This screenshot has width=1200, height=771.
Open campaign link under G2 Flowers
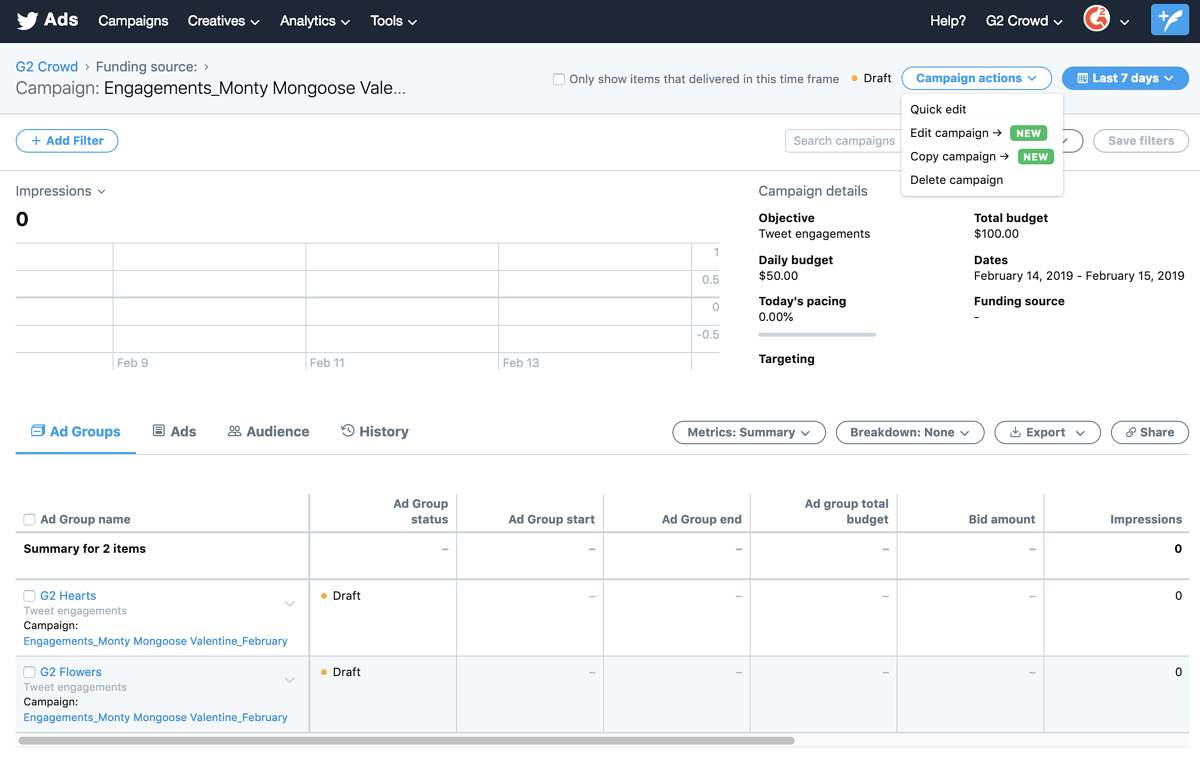pyautogui.click(x=156, y=717)
